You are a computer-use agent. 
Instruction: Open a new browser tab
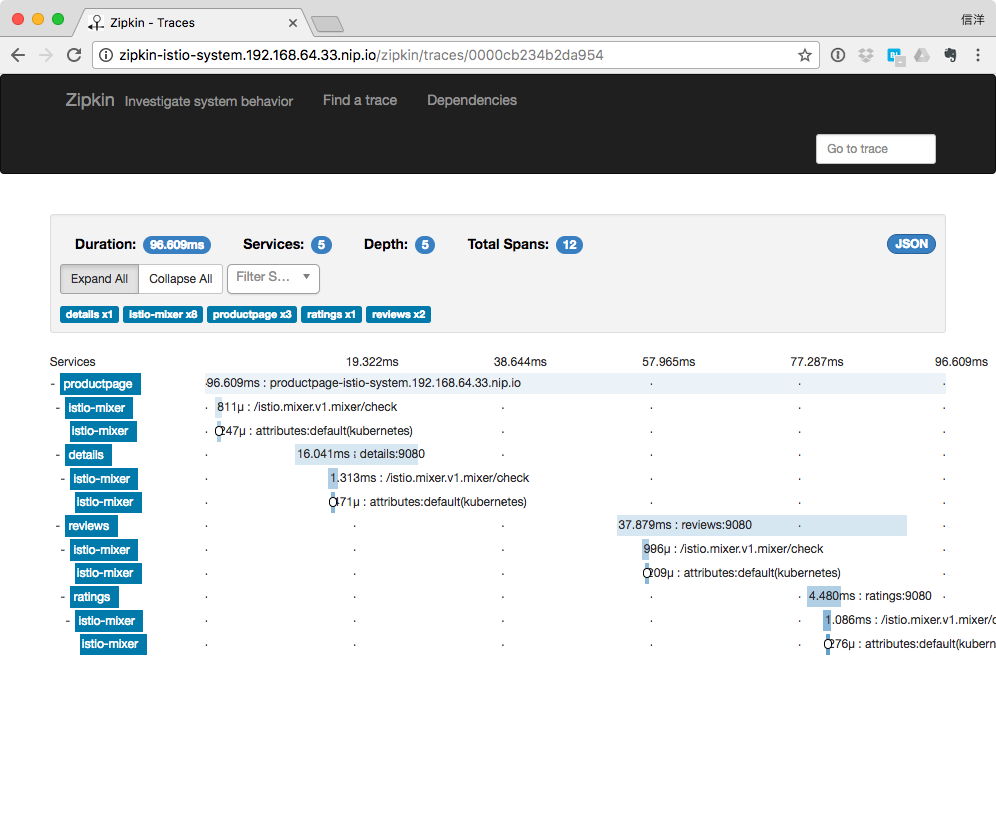coord(327,24)
